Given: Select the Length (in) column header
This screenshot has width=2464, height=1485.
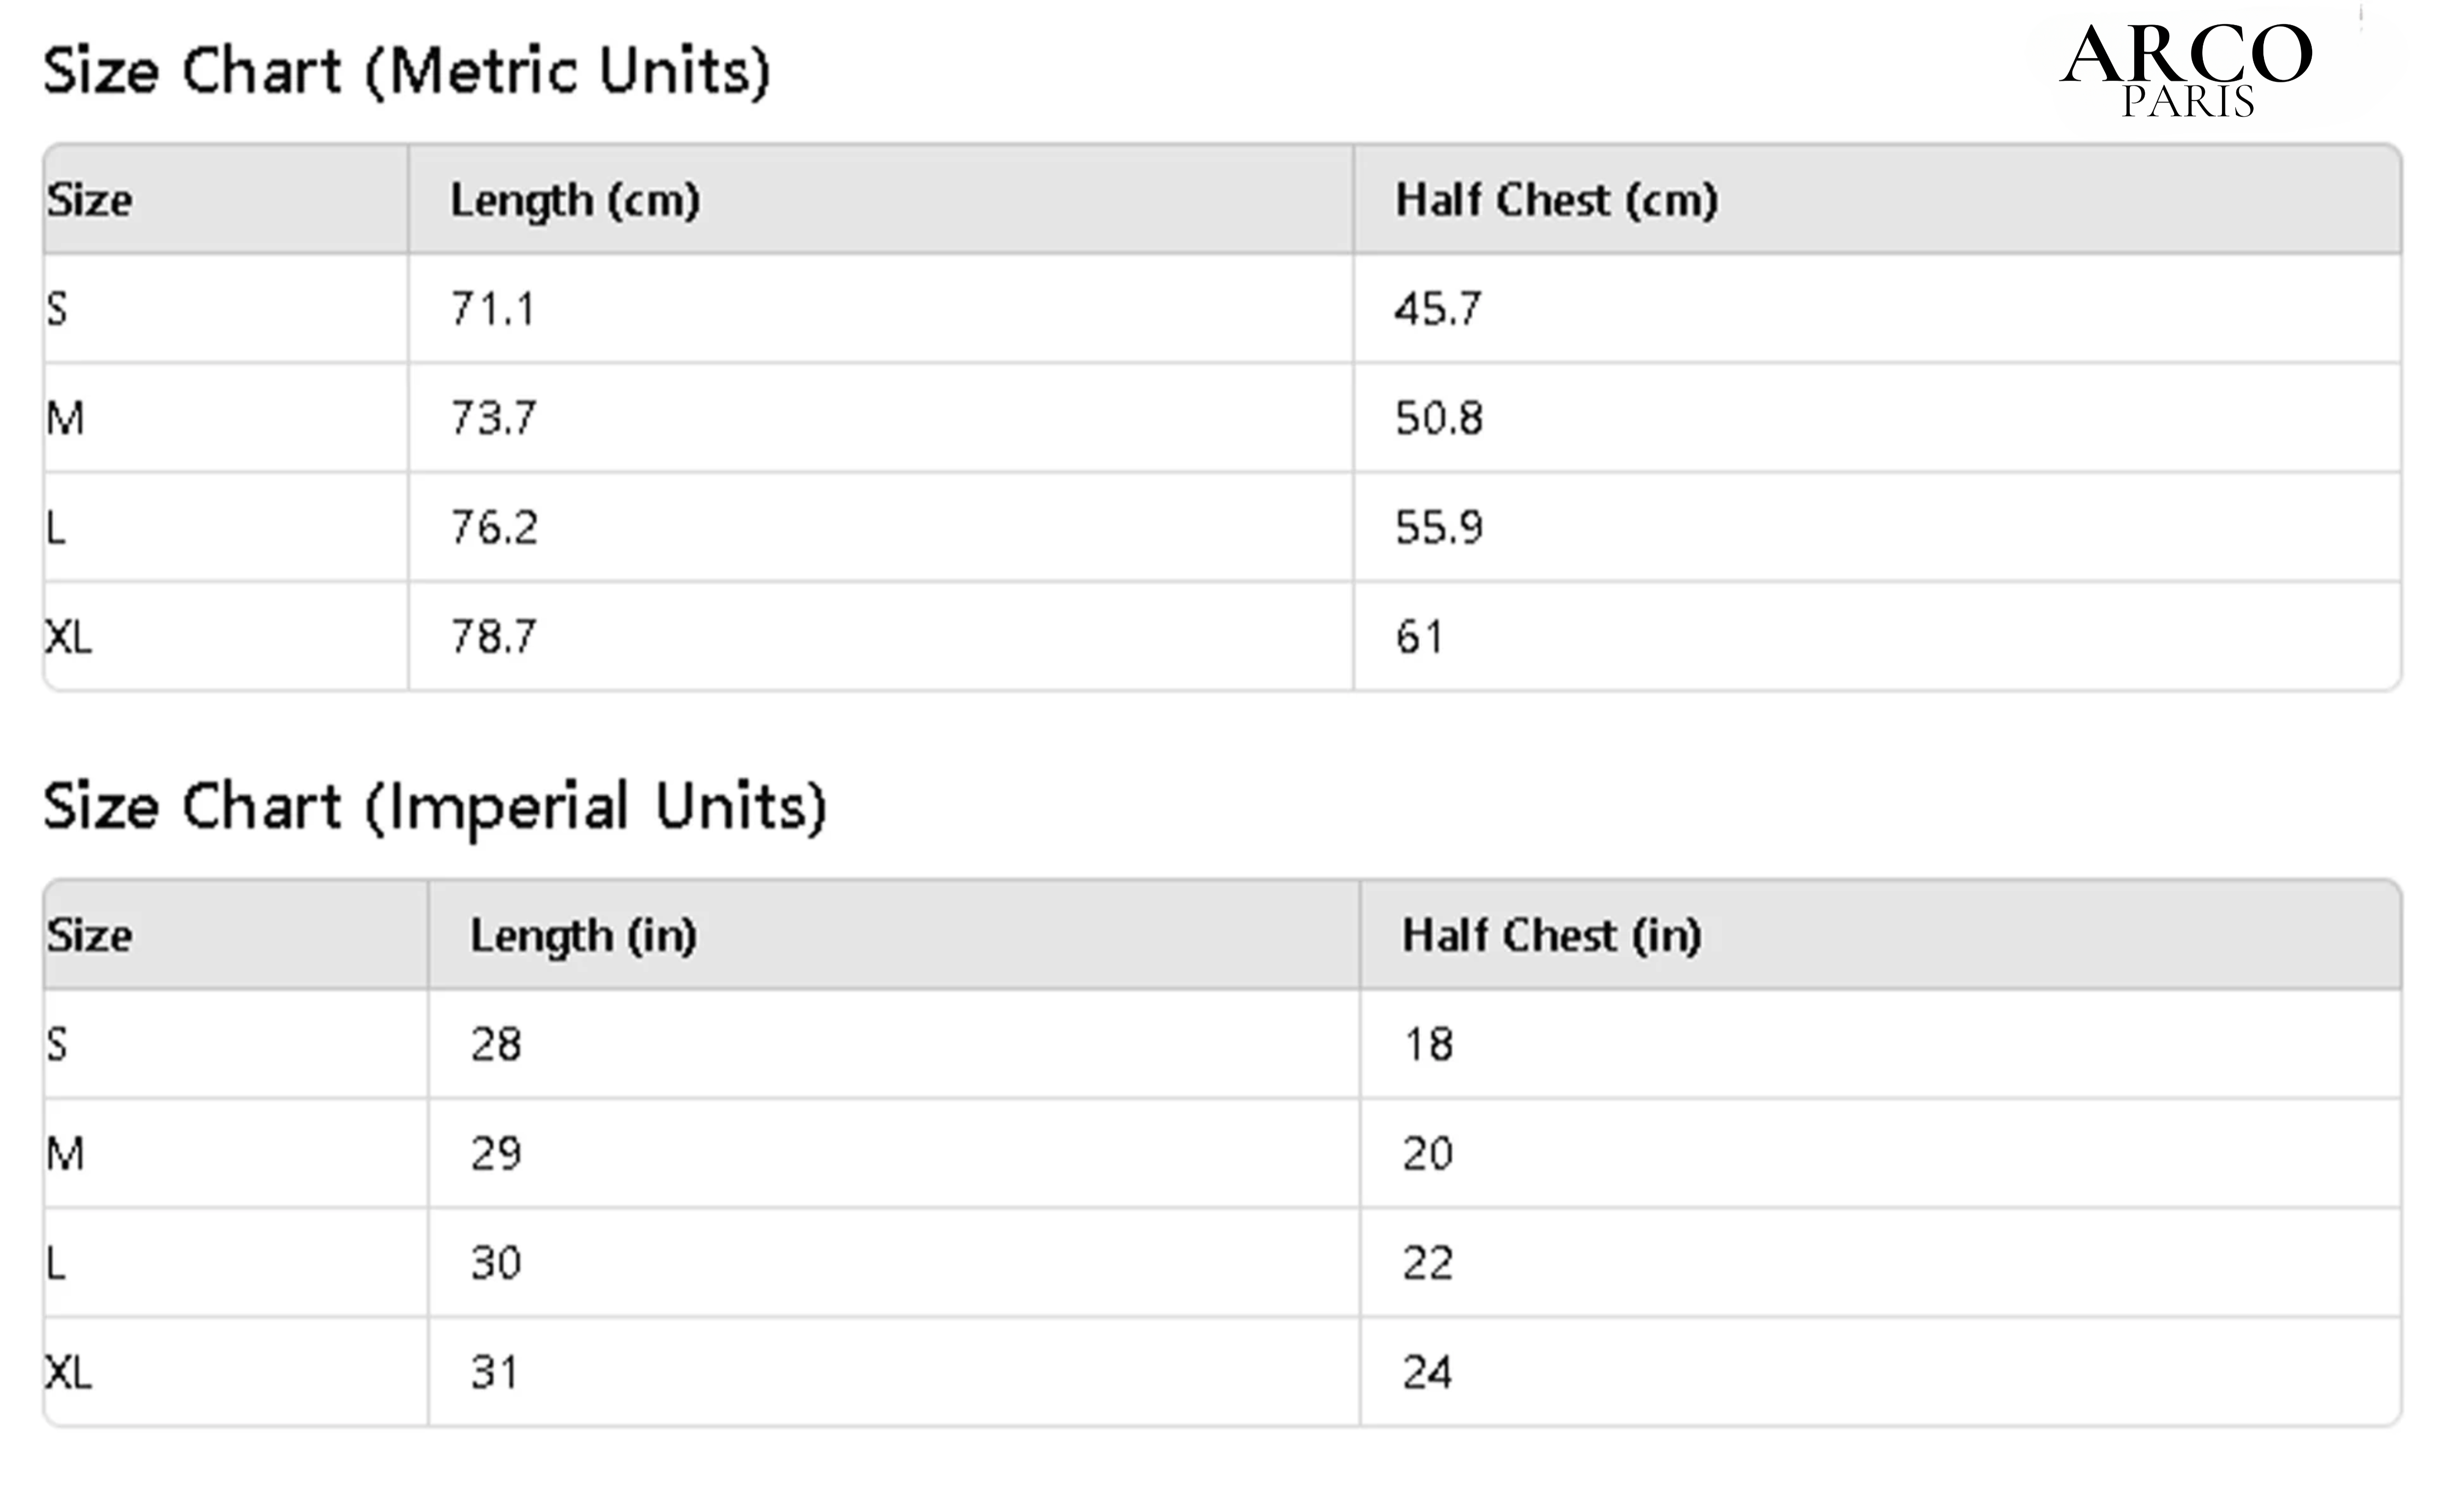Looking at the screenshot, I should (x=583, y=936).
